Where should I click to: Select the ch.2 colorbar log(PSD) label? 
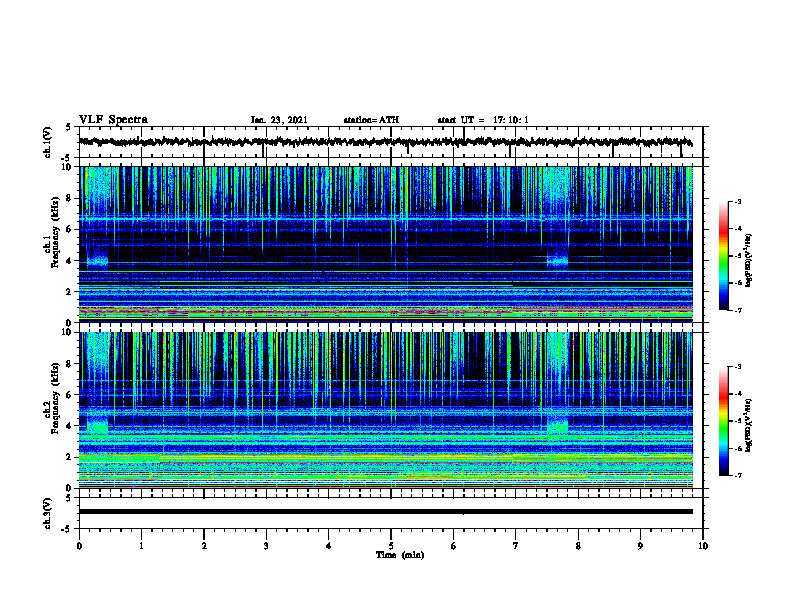click(x=749, y=426)
